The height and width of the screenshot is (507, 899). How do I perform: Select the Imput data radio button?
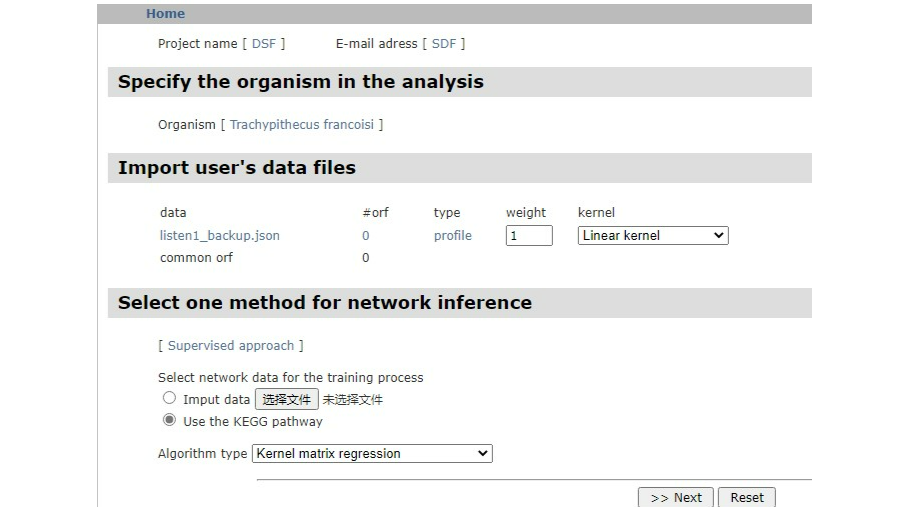coord(169,397)
